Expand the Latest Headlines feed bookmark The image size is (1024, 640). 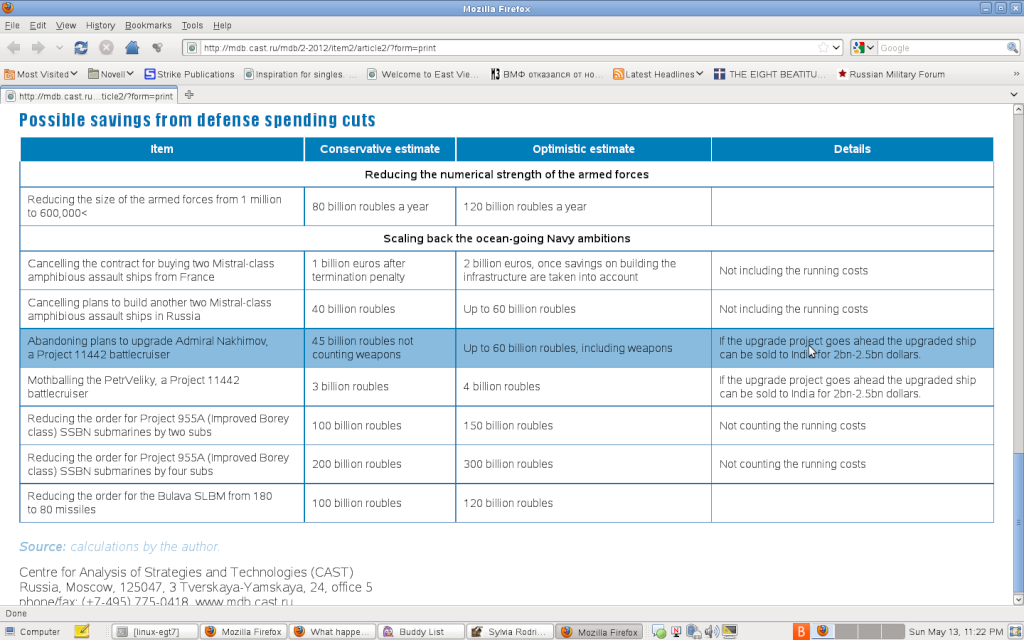point(658,74)
